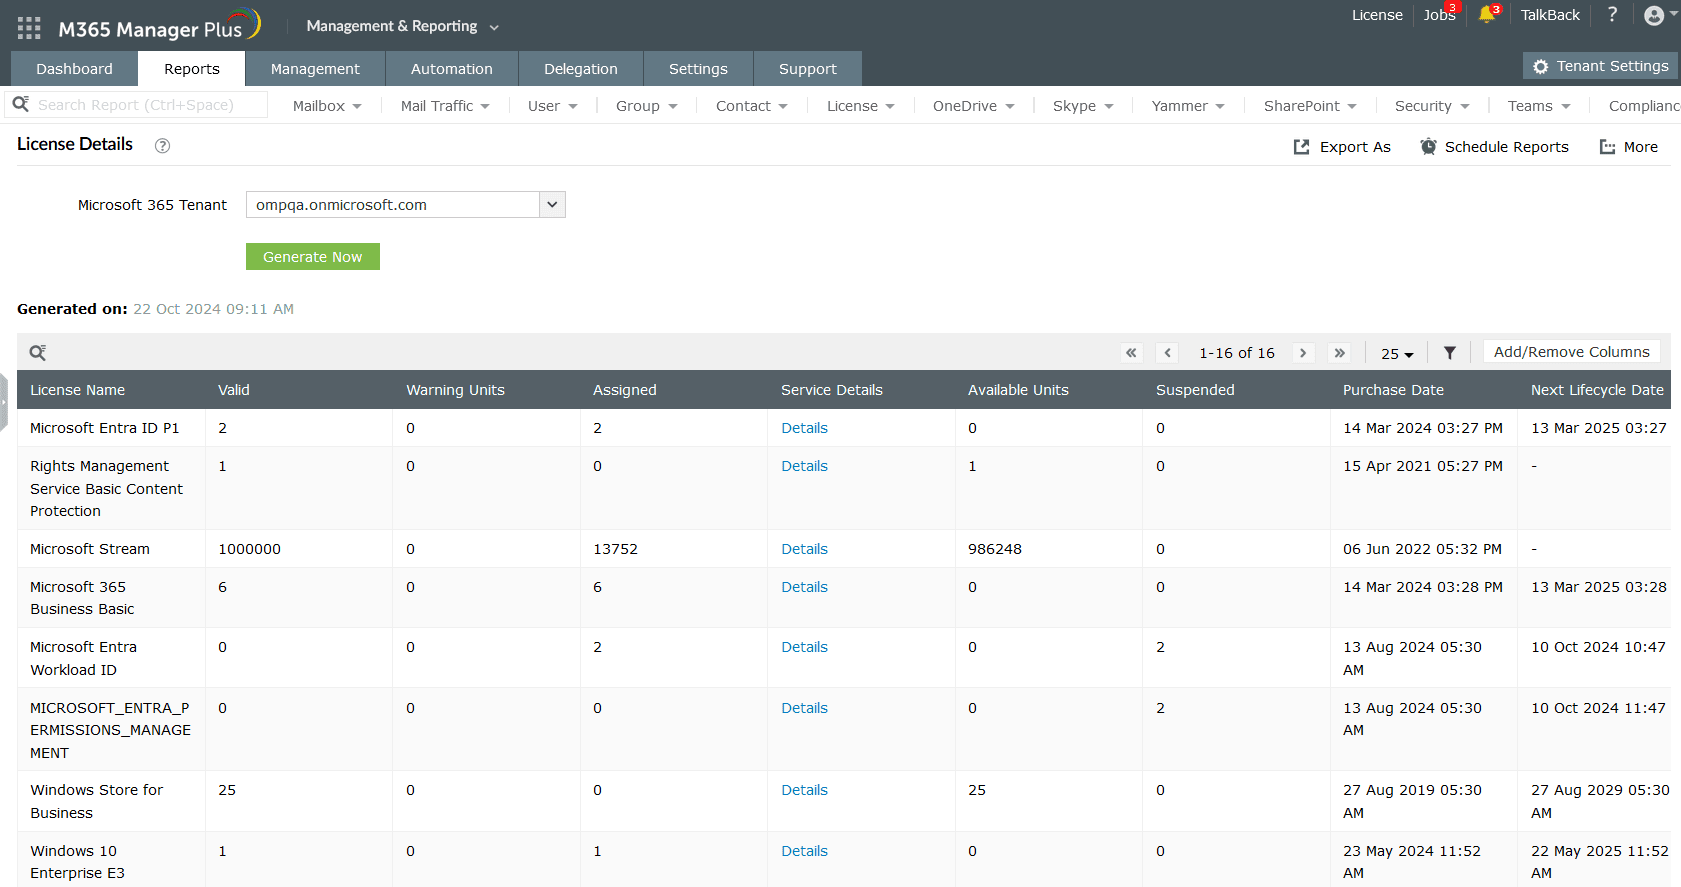Jump to the first page of results
1681x887 pixels.
tap(1131, 353)
